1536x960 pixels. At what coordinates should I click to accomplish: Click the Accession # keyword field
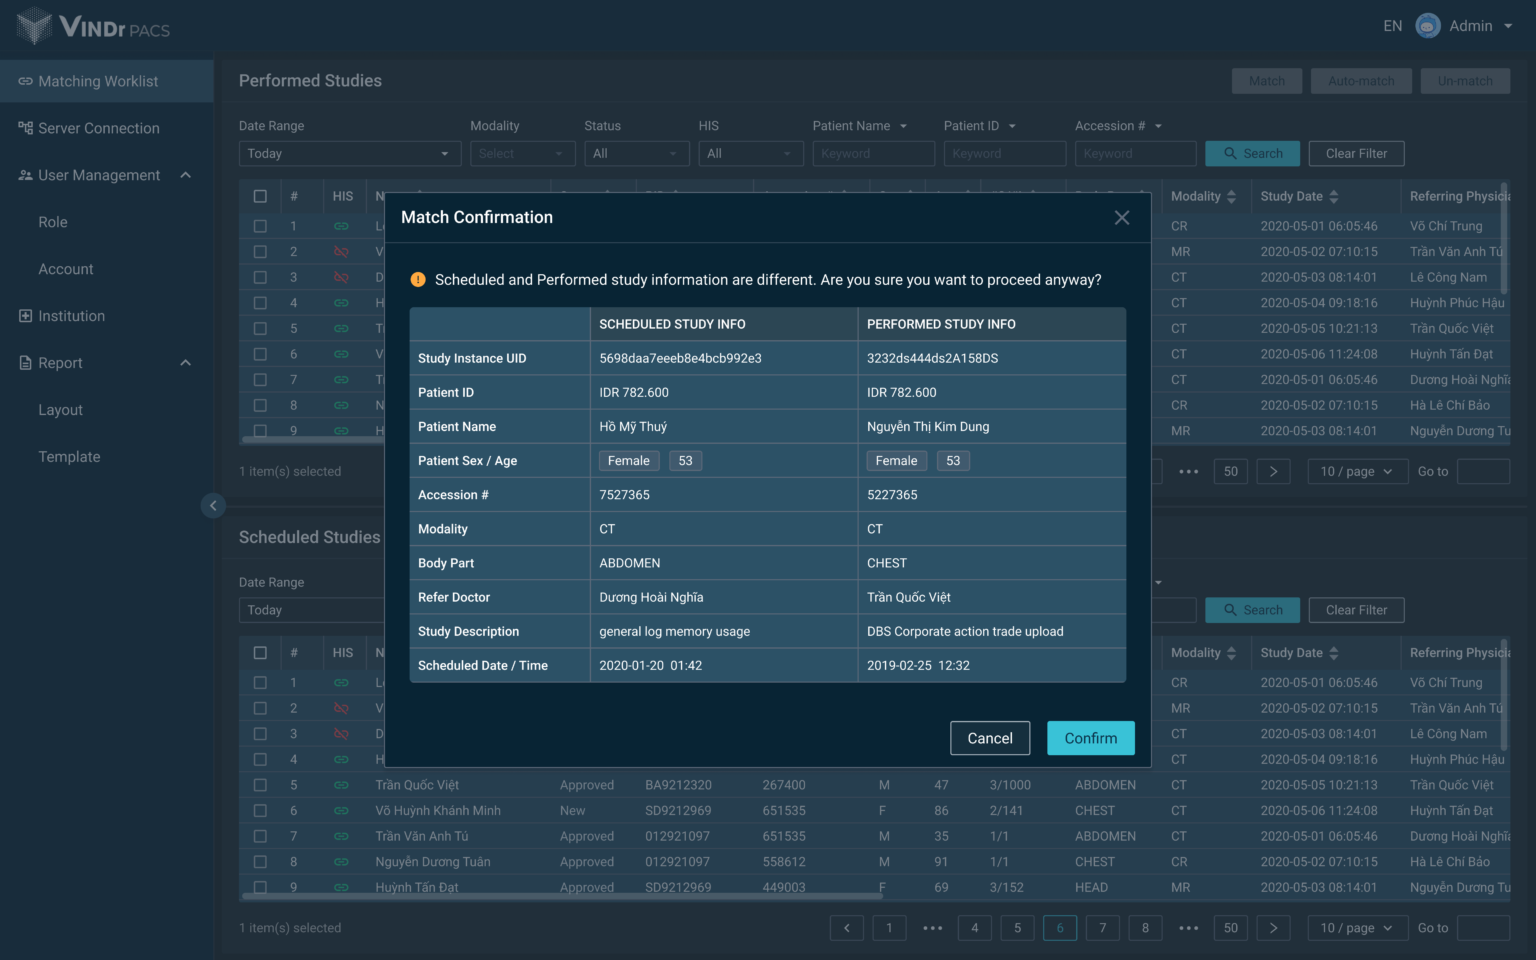point(1135,154)
